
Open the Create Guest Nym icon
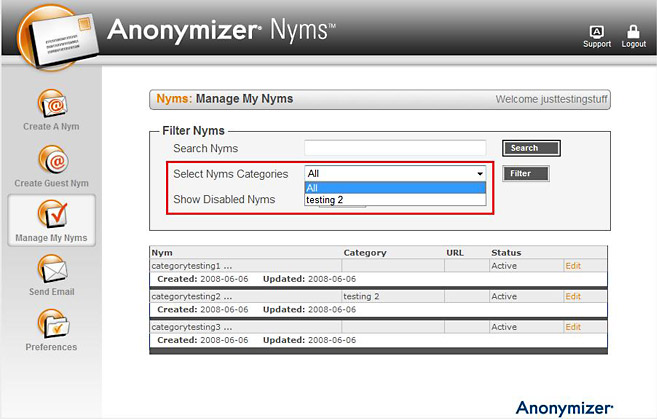click(x=51, y=160)
